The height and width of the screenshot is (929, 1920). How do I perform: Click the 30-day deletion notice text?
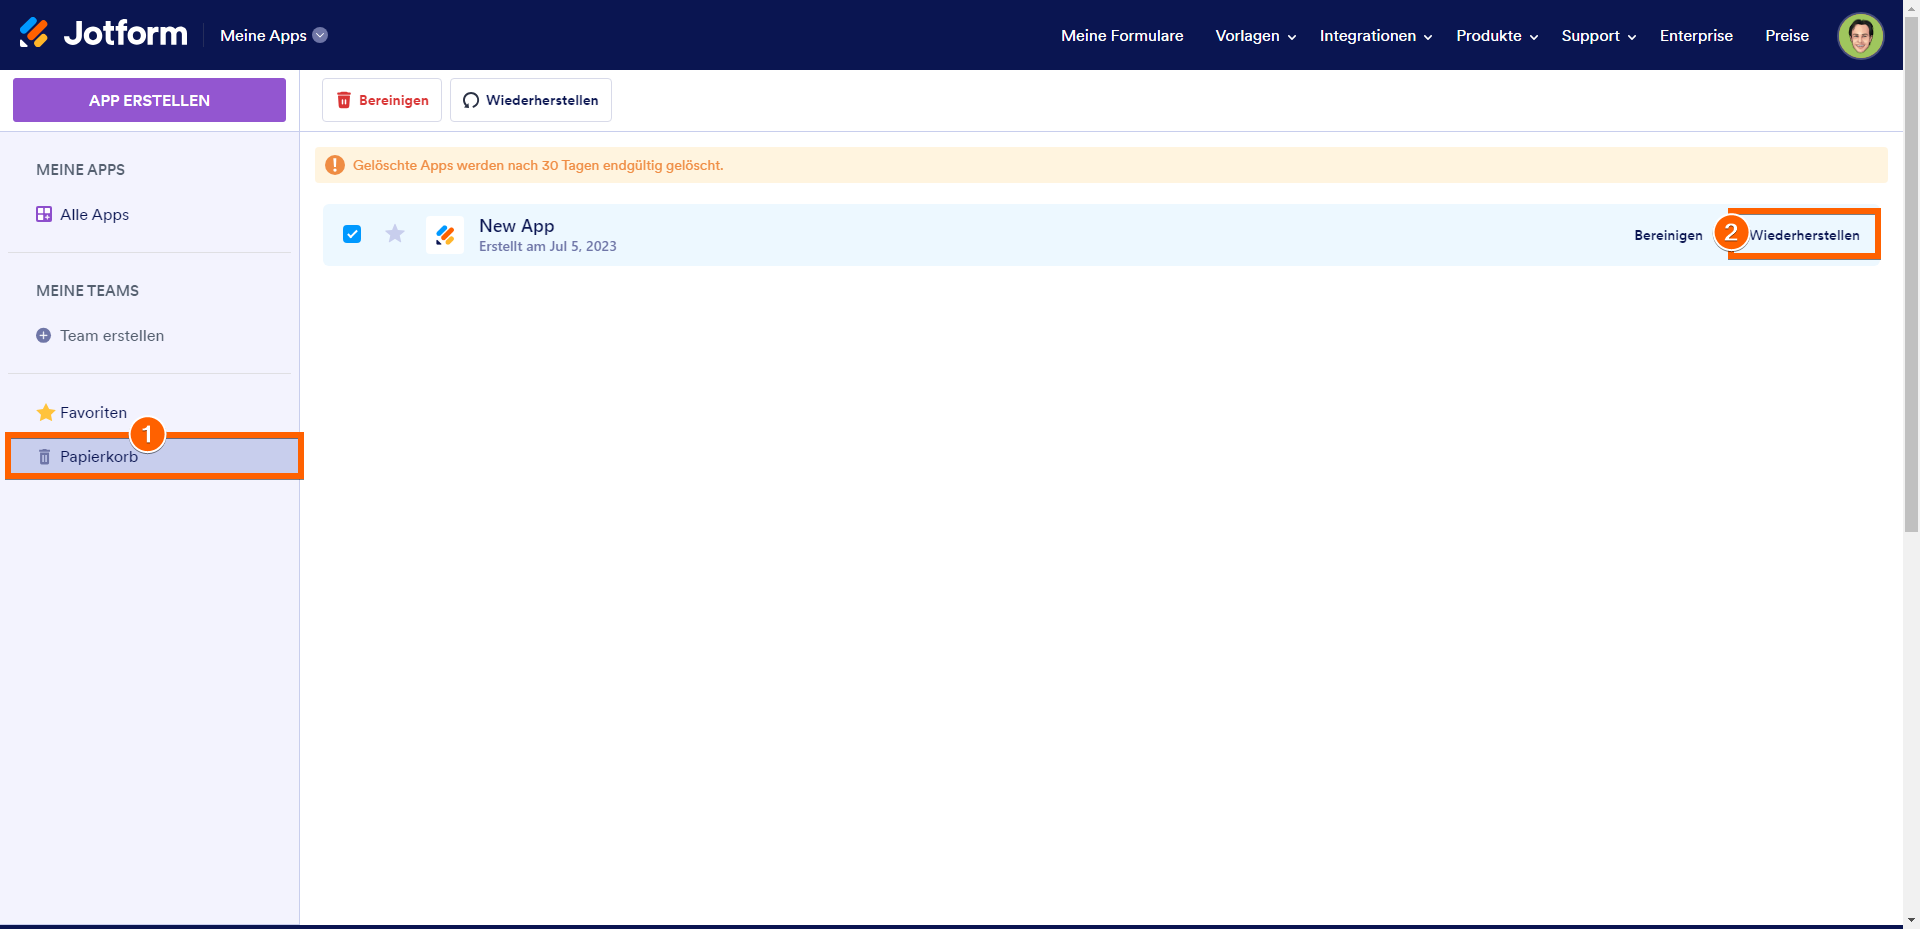click(538, 165)
